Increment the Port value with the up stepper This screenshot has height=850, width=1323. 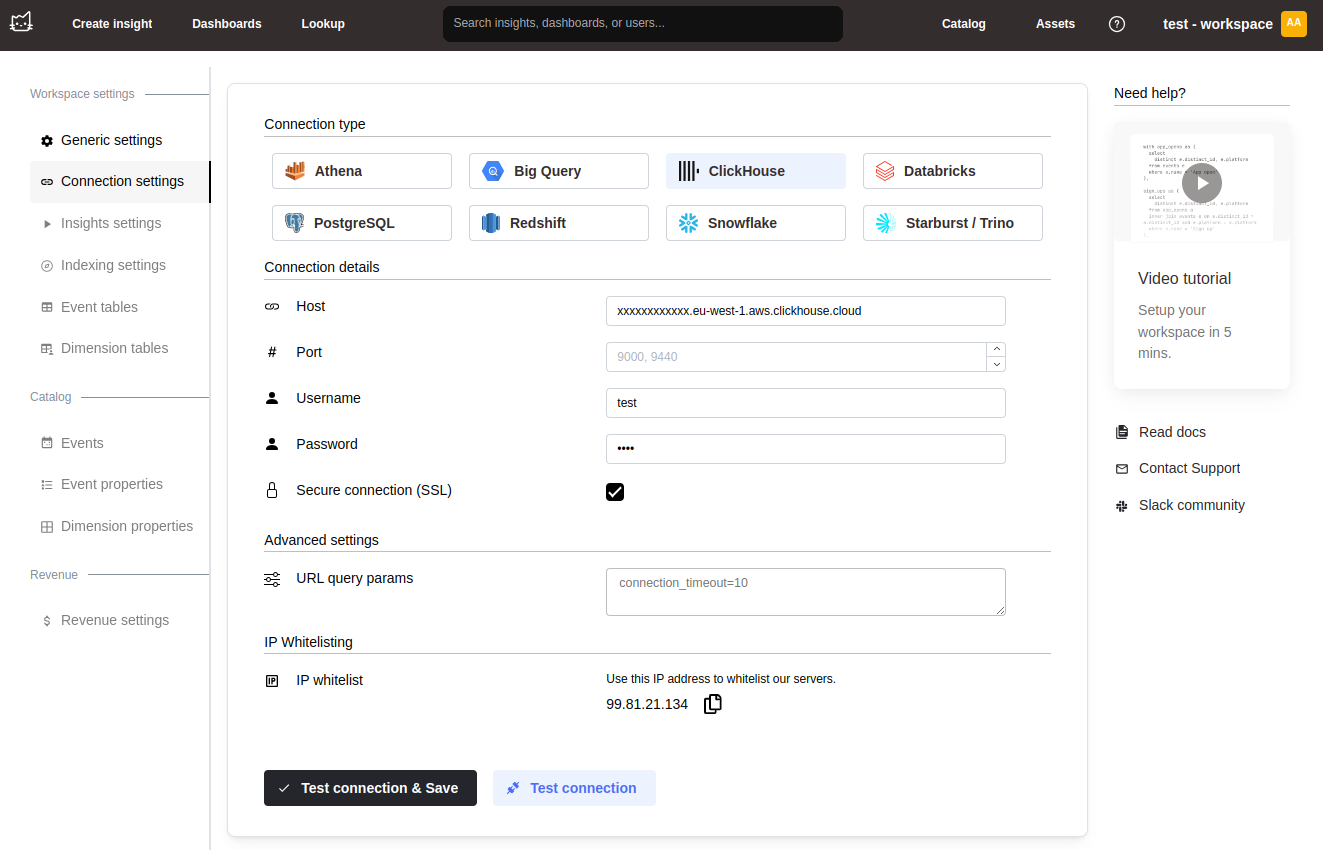click(996, 351)
